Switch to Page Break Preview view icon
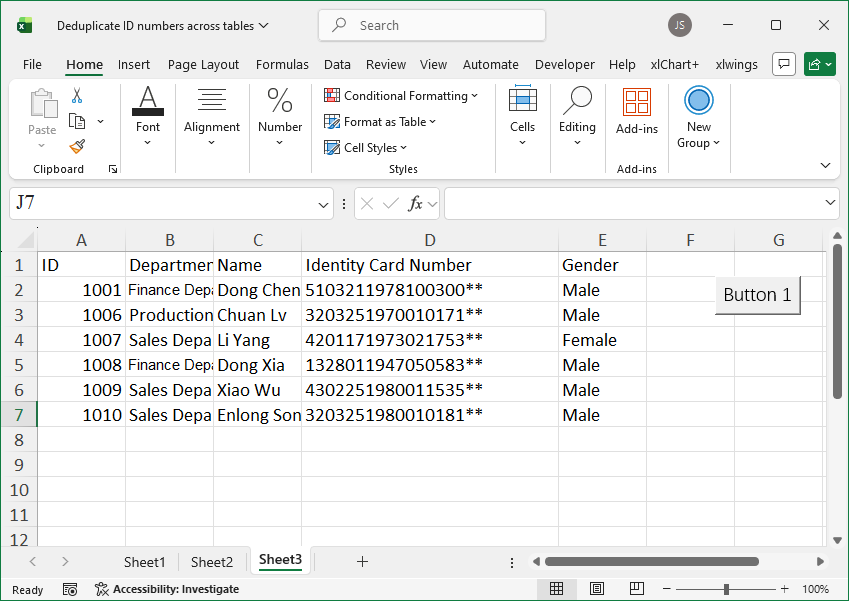 click(x=638, y=589)
